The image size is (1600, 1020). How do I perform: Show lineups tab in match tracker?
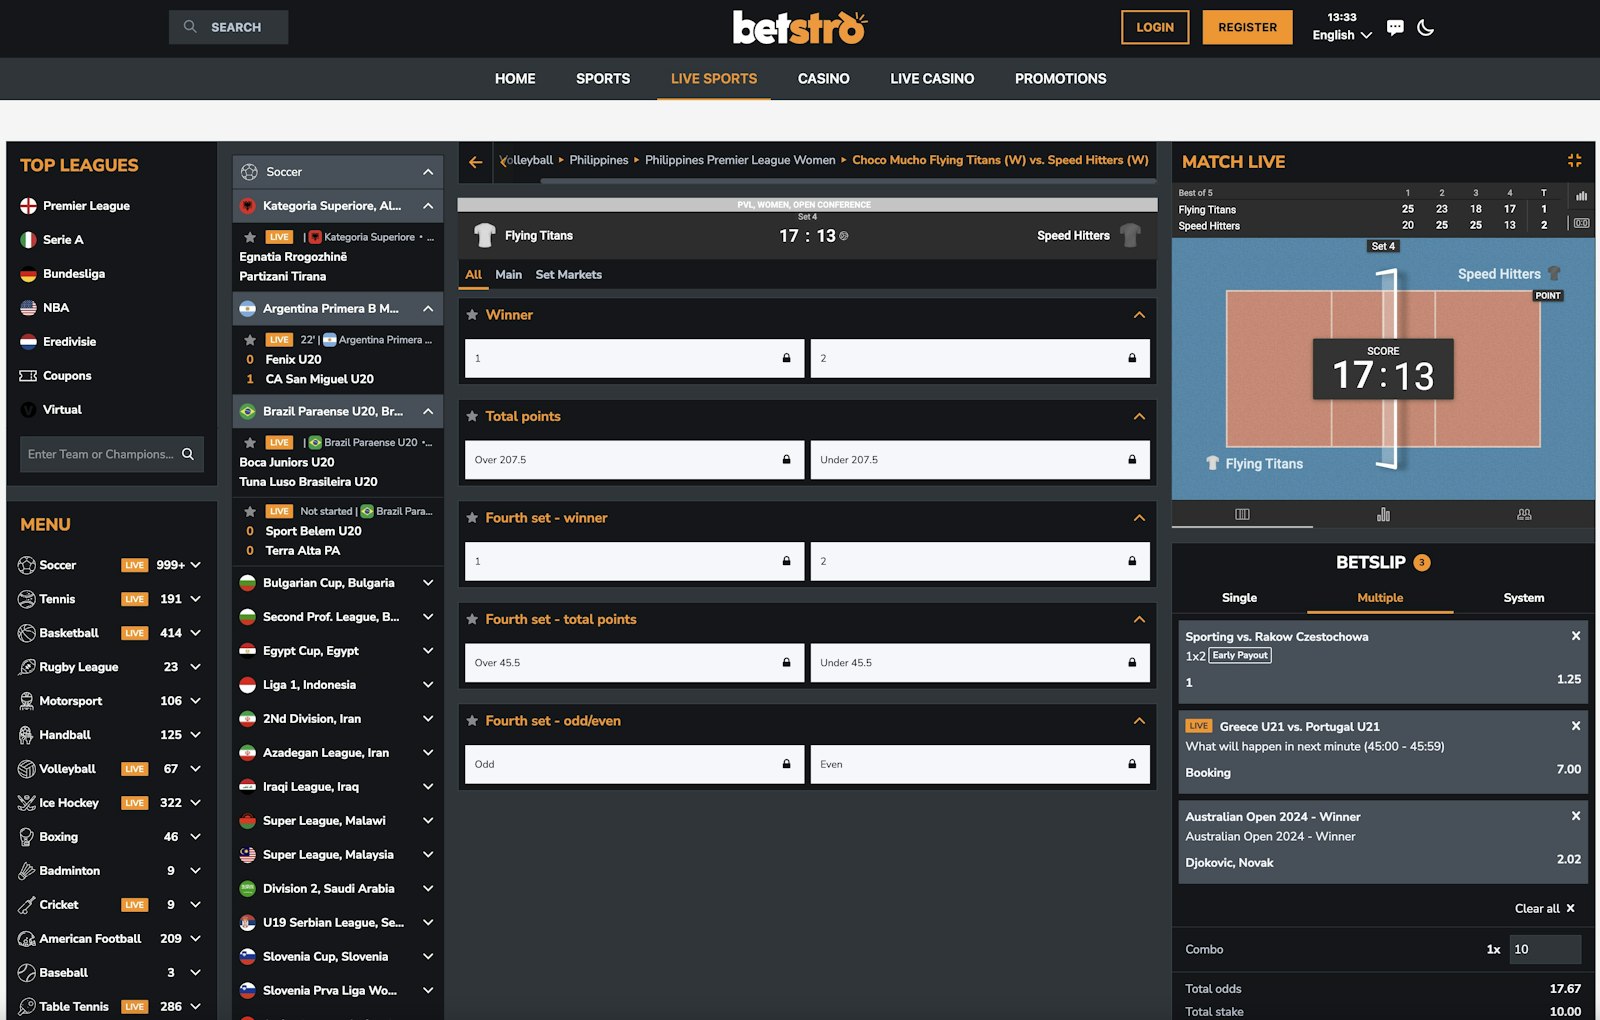tap(1524, 514)
